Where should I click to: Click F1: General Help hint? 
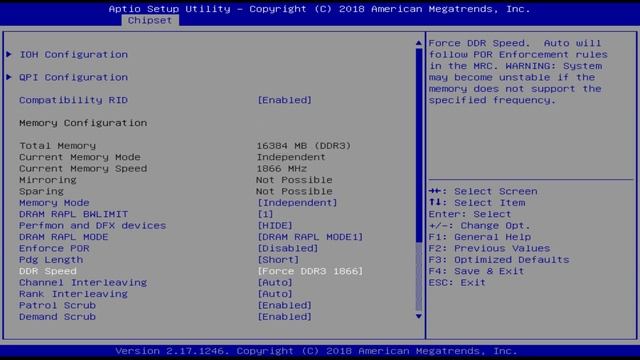[480, 237]
